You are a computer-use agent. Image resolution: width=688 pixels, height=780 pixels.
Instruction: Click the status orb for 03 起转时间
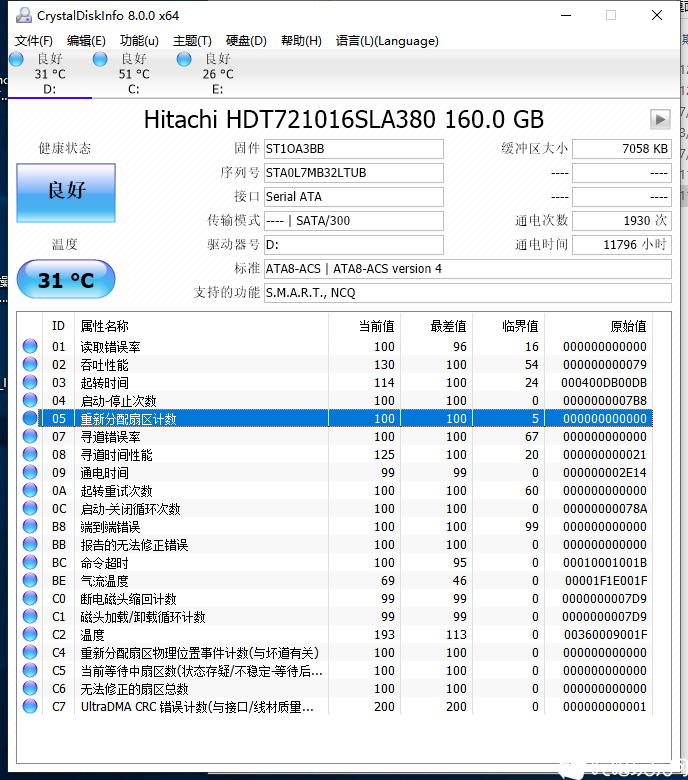[30, 382]
